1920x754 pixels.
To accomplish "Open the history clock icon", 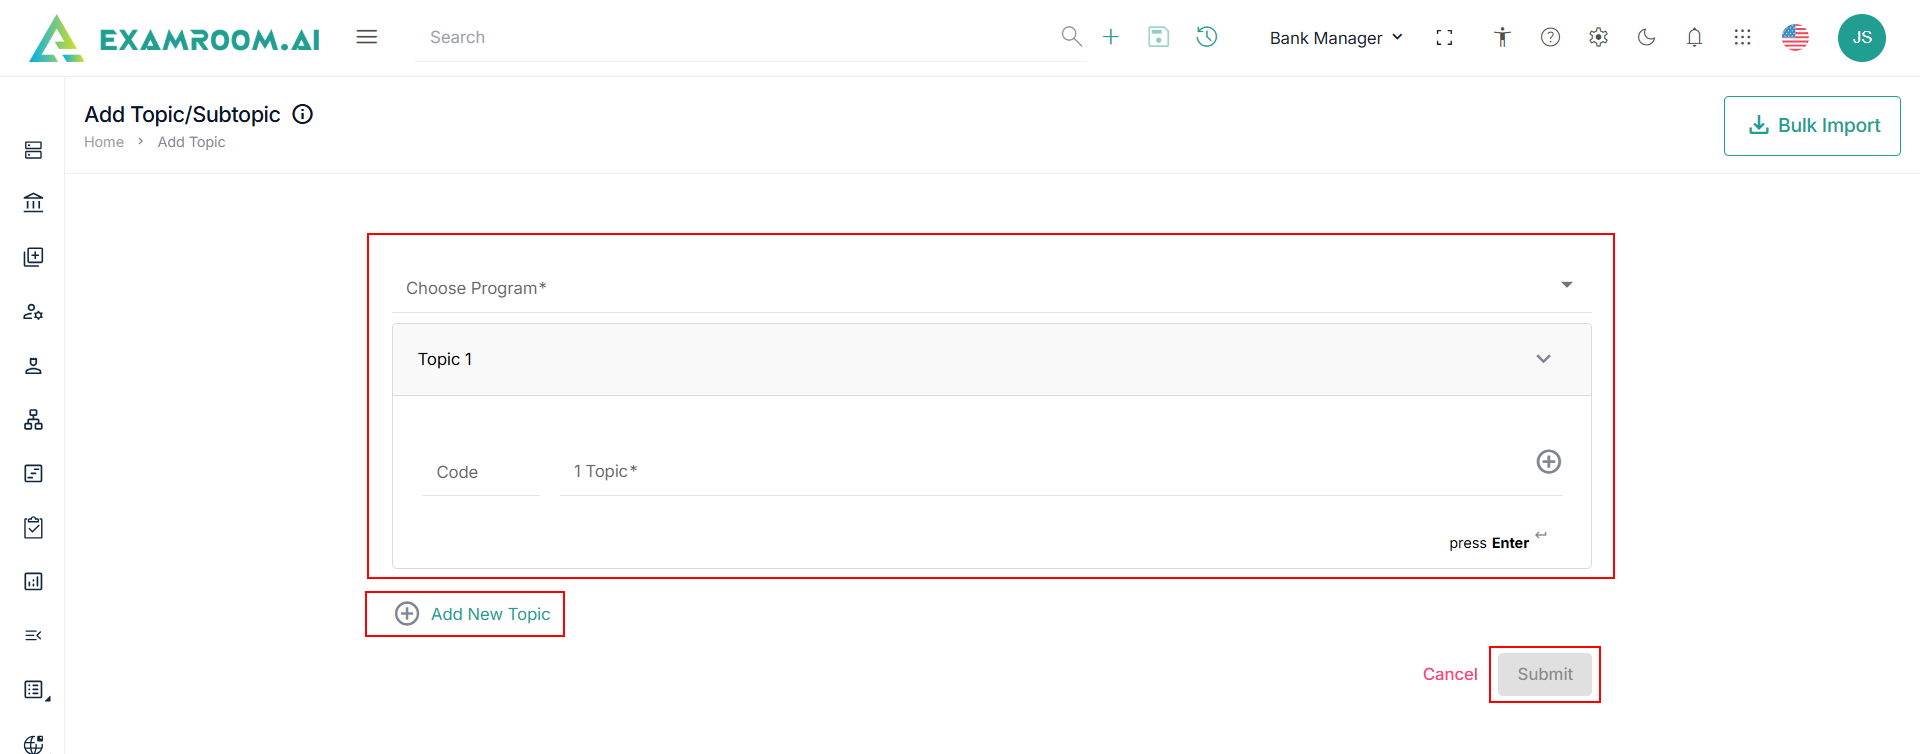I will (x=1207, y=37).
